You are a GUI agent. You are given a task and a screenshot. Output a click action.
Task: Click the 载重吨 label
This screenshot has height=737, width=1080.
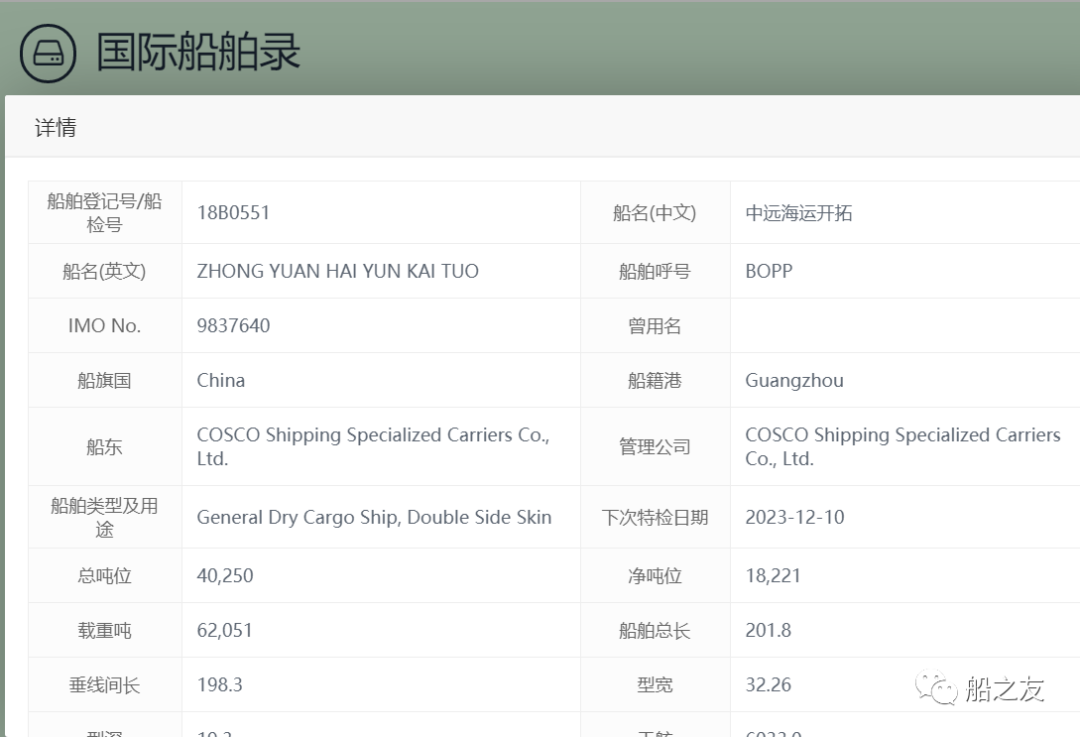(105, 630)
